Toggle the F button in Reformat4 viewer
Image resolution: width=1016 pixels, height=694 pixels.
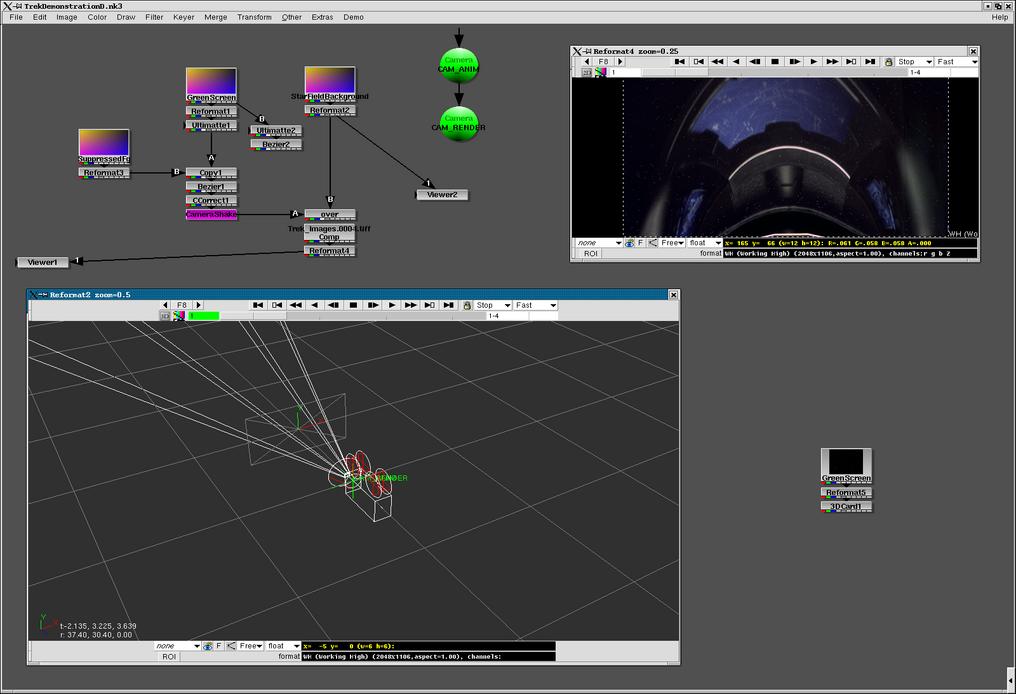640,243
